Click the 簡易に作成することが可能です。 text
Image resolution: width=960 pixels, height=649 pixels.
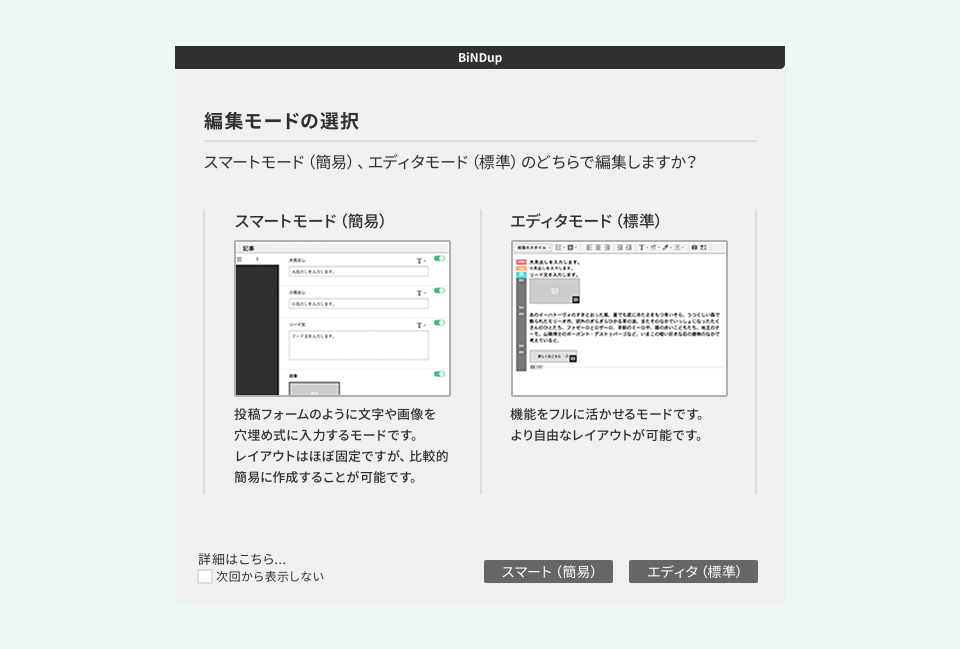tap(326, 477)
